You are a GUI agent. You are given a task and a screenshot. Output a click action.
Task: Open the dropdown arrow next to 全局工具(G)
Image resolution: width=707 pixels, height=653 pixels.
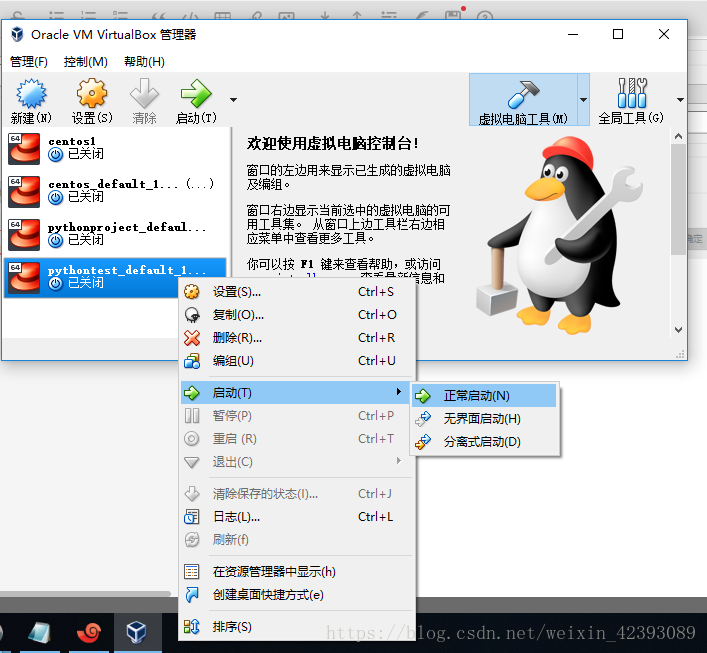[680, 100]
